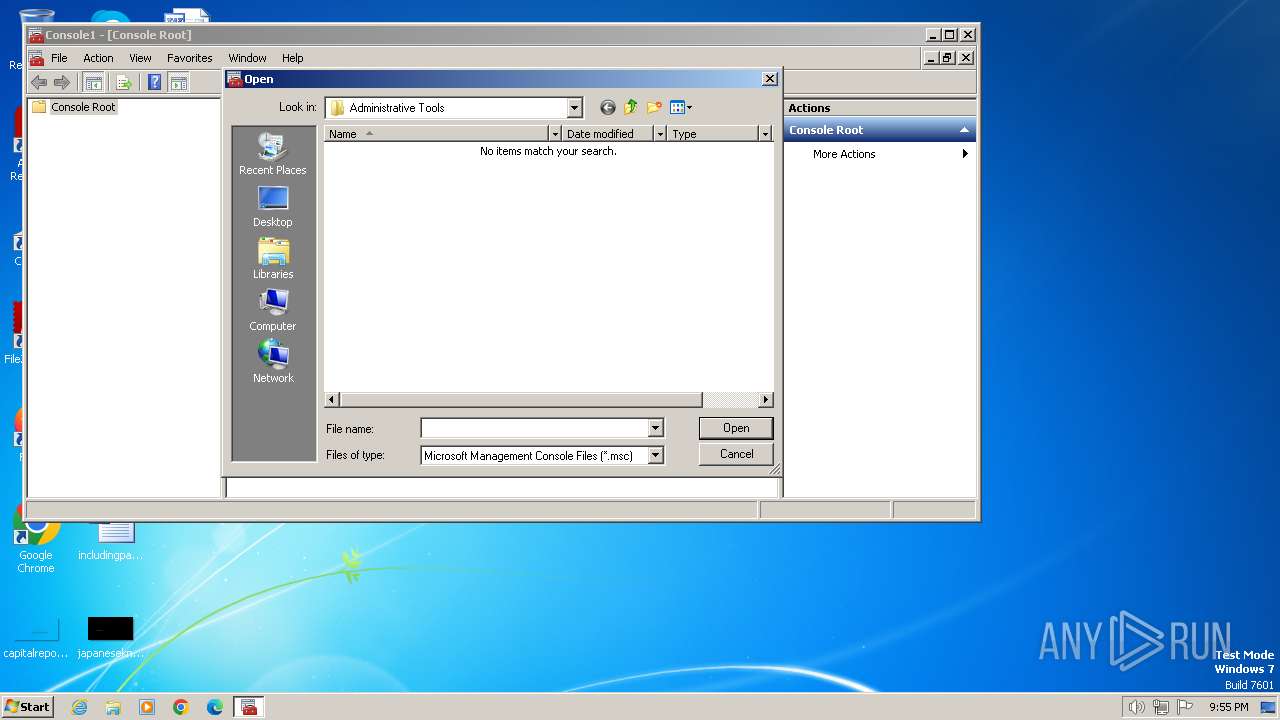Open the Window menu
The image size is (1280, 720).
click(x=247, y=58)
